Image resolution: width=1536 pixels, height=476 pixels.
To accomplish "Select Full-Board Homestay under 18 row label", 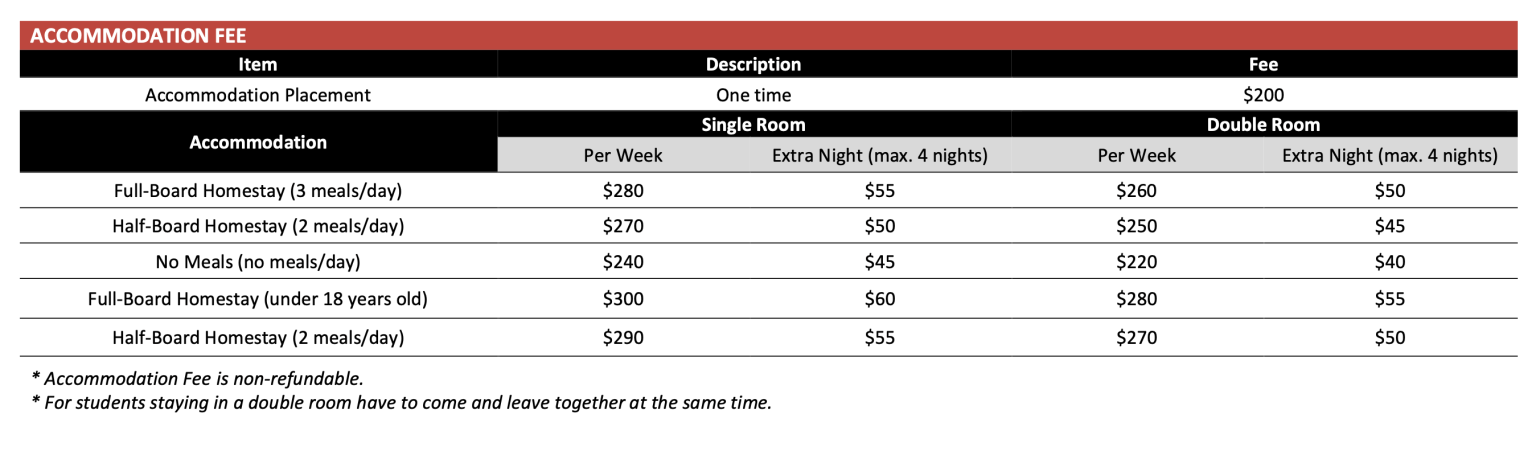I will tap(258, 299).
